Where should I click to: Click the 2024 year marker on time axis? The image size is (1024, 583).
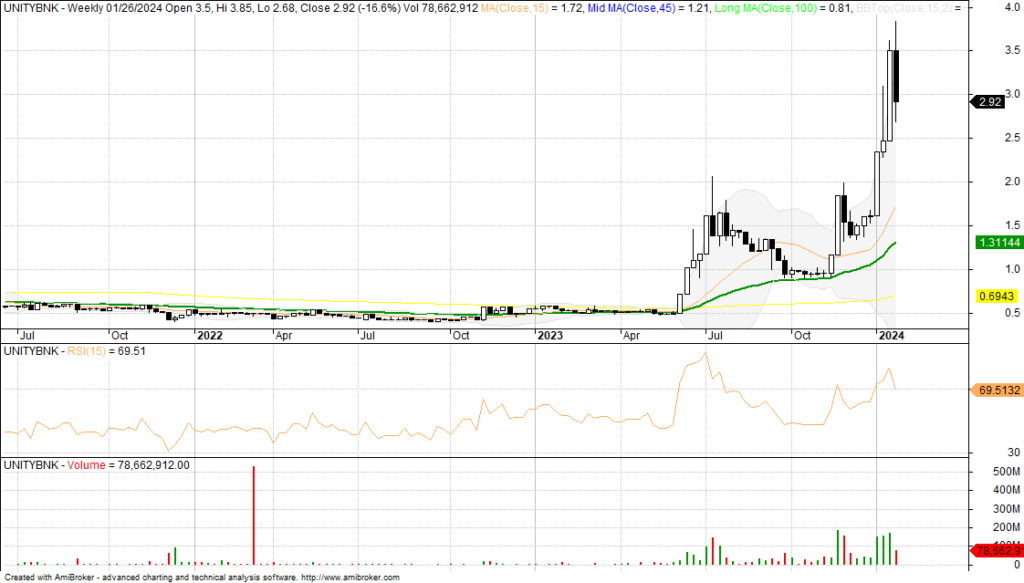coord(889,336)
